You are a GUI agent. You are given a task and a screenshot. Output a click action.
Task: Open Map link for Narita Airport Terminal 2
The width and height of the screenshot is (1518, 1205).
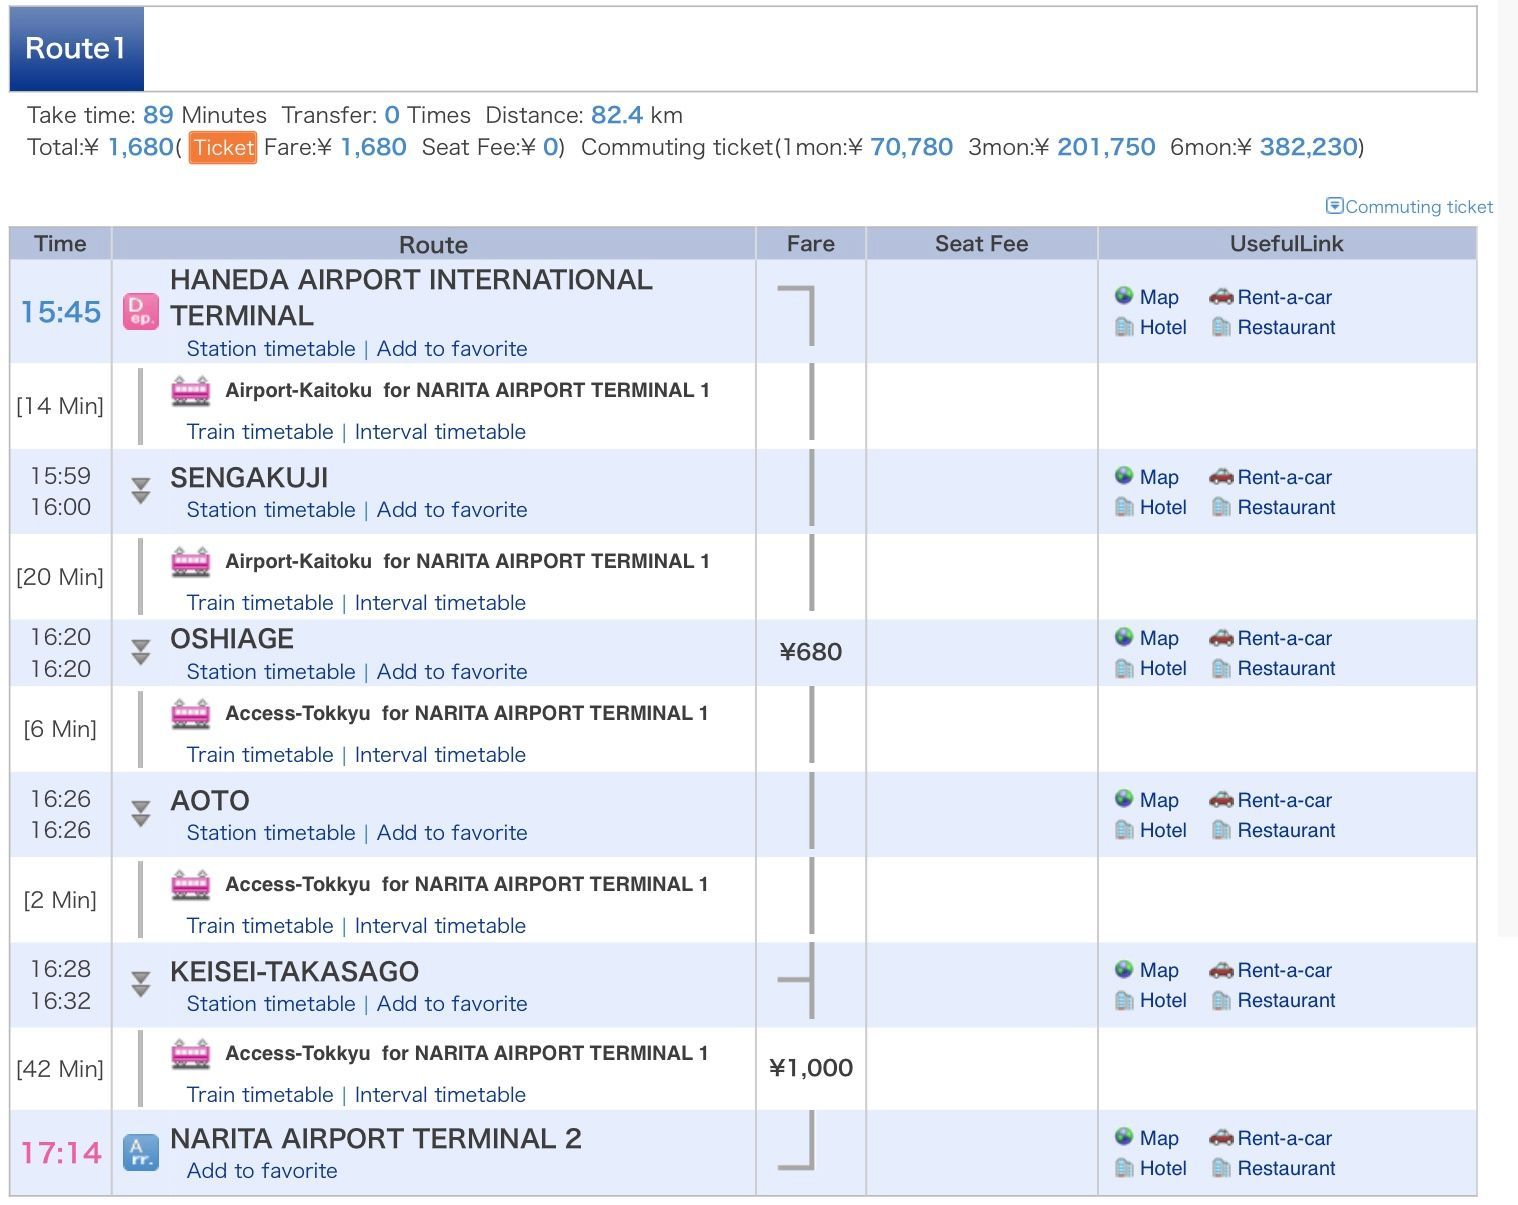[x=1158, y=1138]
